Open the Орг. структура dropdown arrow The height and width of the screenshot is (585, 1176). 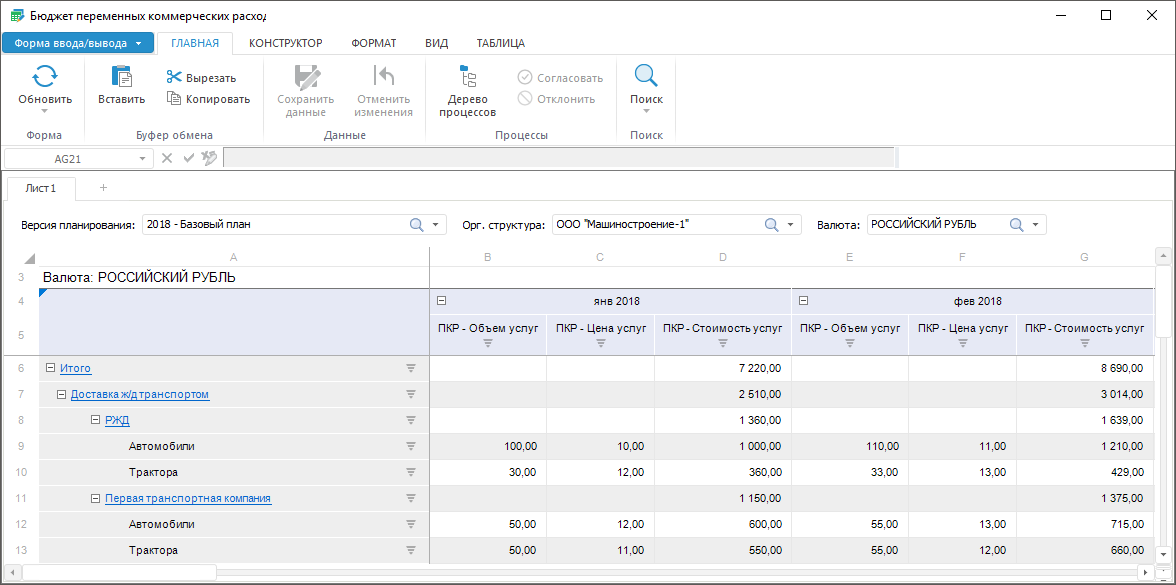(x=790, y=225)
